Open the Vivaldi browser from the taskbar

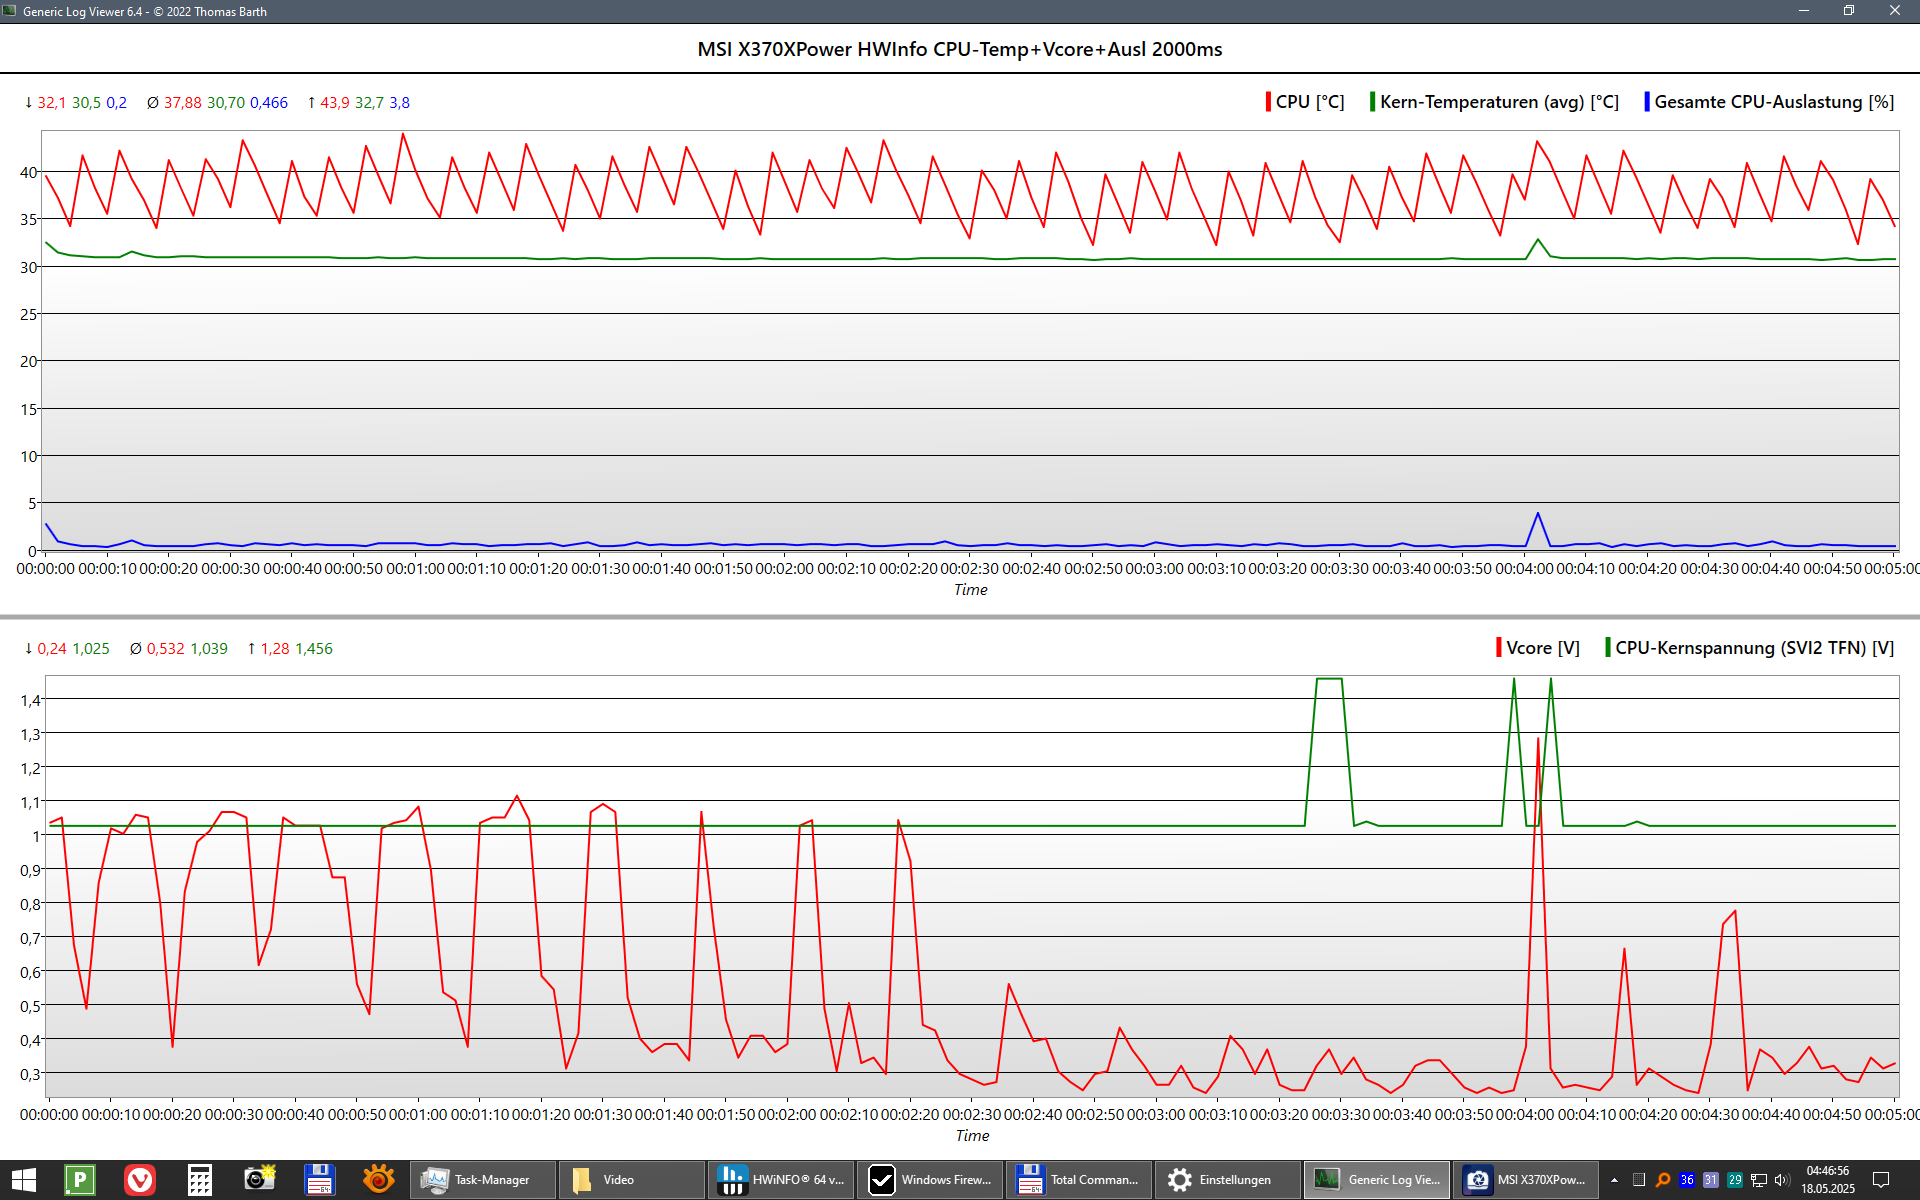pyautogui.click(x=140, y=1180)
